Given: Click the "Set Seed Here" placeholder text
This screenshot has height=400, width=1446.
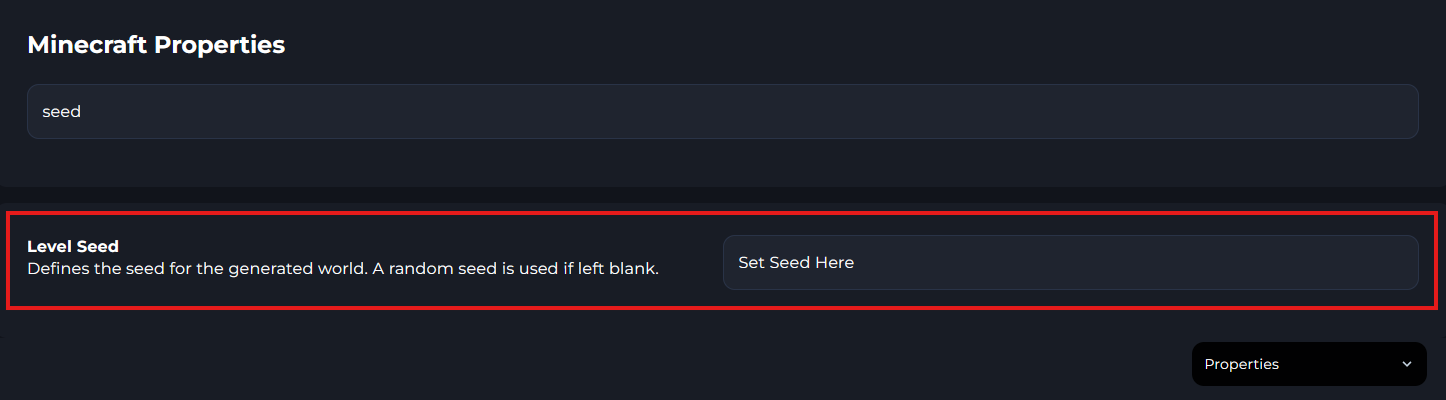Looking at the screenshot, I should coord(796,263).
